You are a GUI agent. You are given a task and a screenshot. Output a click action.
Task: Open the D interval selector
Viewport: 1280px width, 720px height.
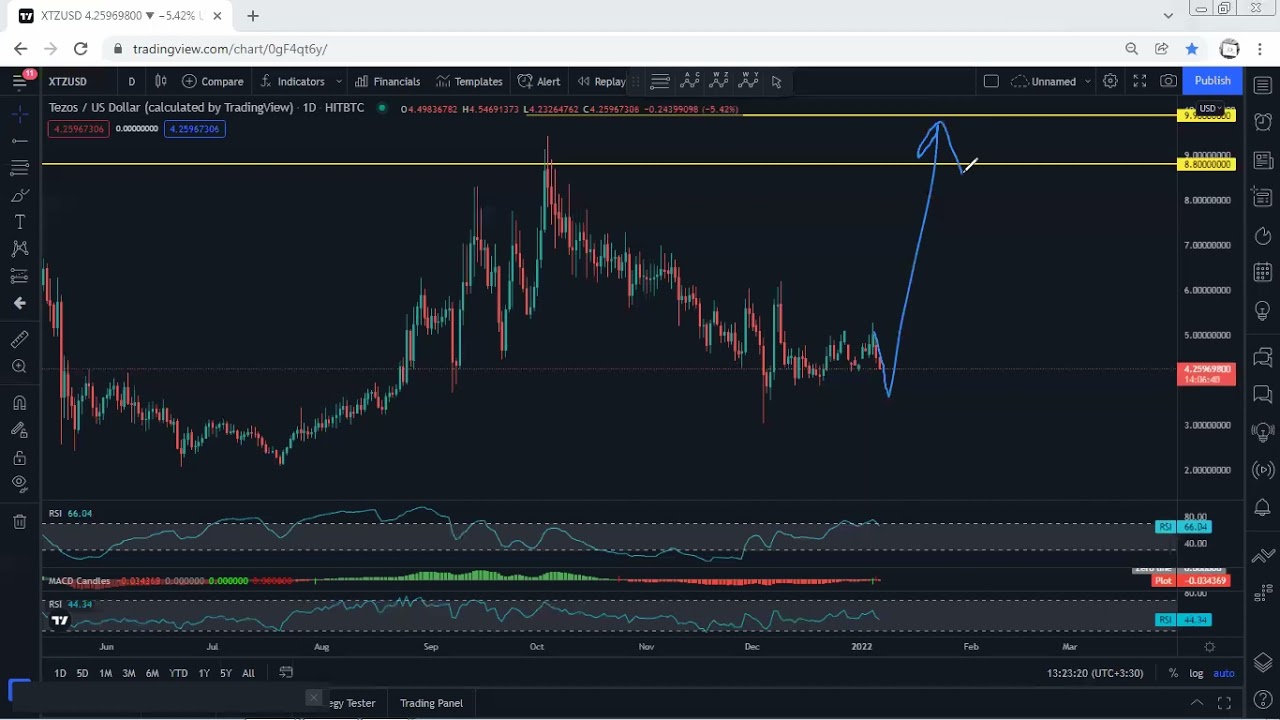(131, 81)
